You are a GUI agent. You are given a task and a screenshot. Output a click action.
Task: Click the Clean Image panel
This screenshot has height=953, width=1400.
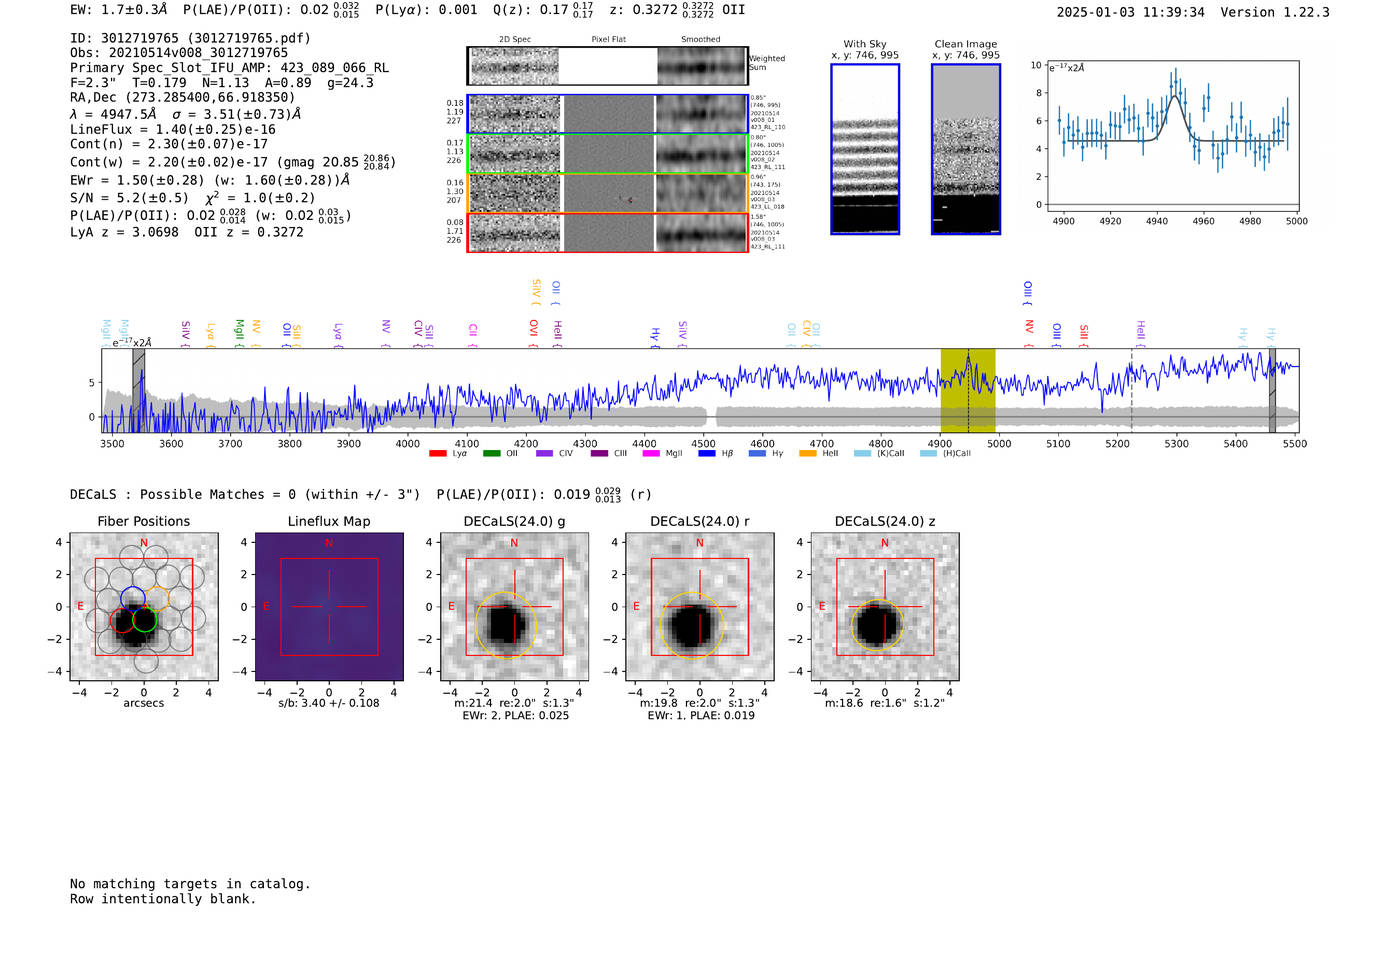click(x=966, y=149)
